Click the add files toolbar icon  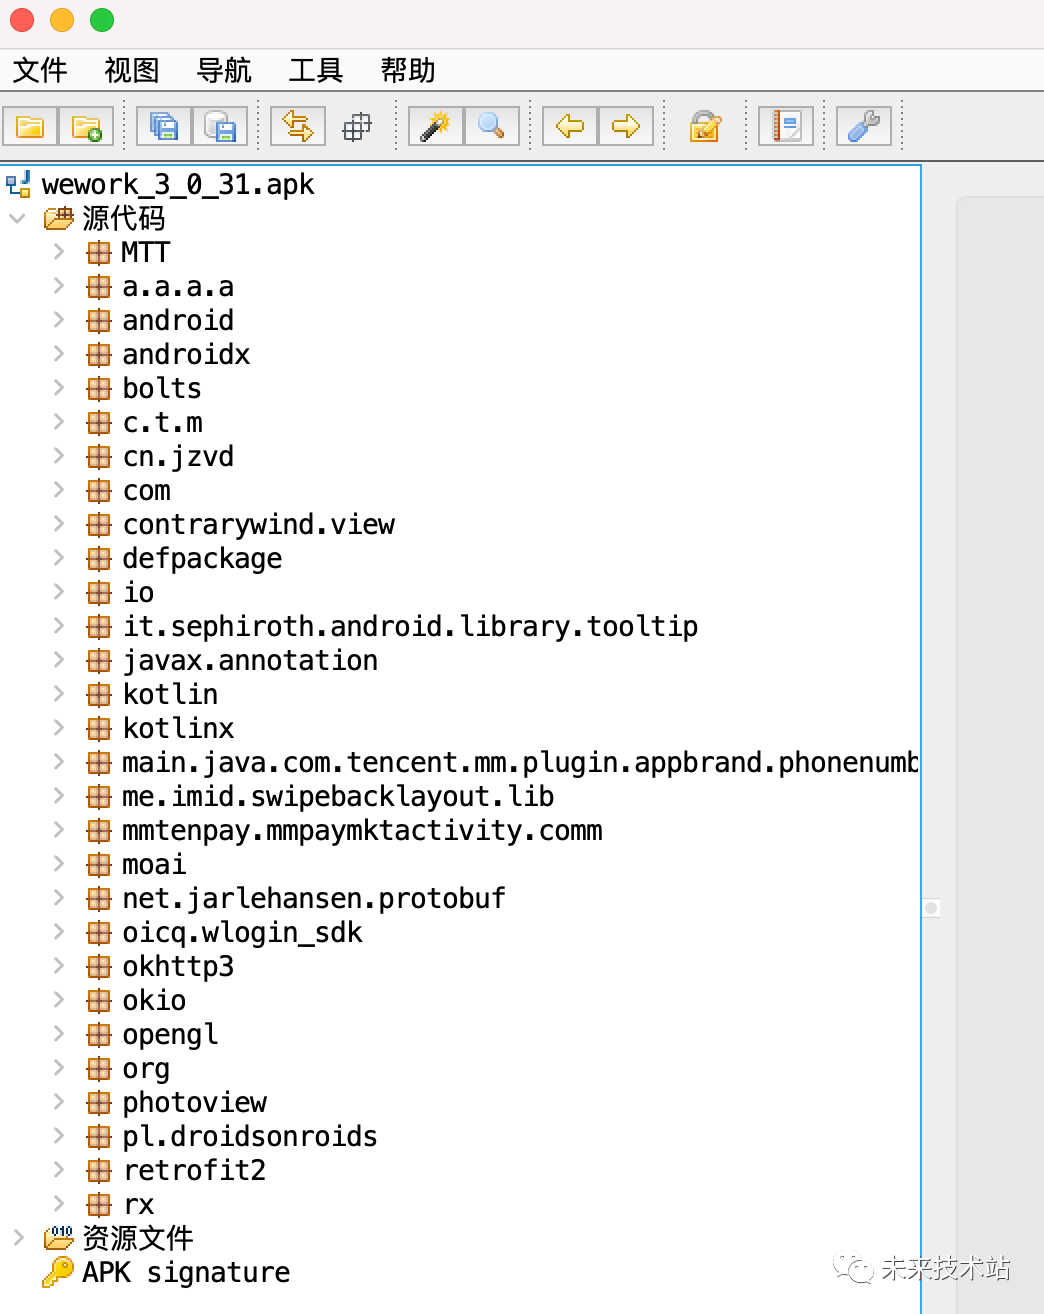pos(86,126)
